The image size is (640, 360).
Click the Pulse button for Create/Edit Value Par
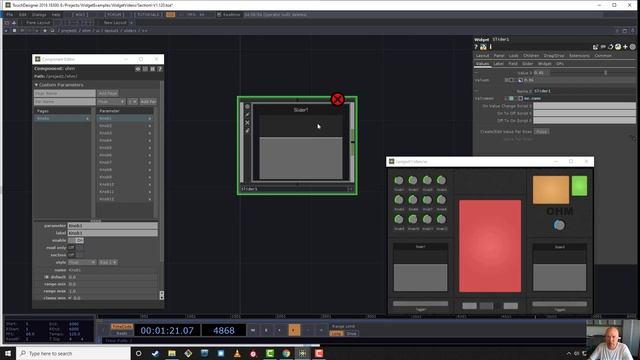click(x=541, y=132)
